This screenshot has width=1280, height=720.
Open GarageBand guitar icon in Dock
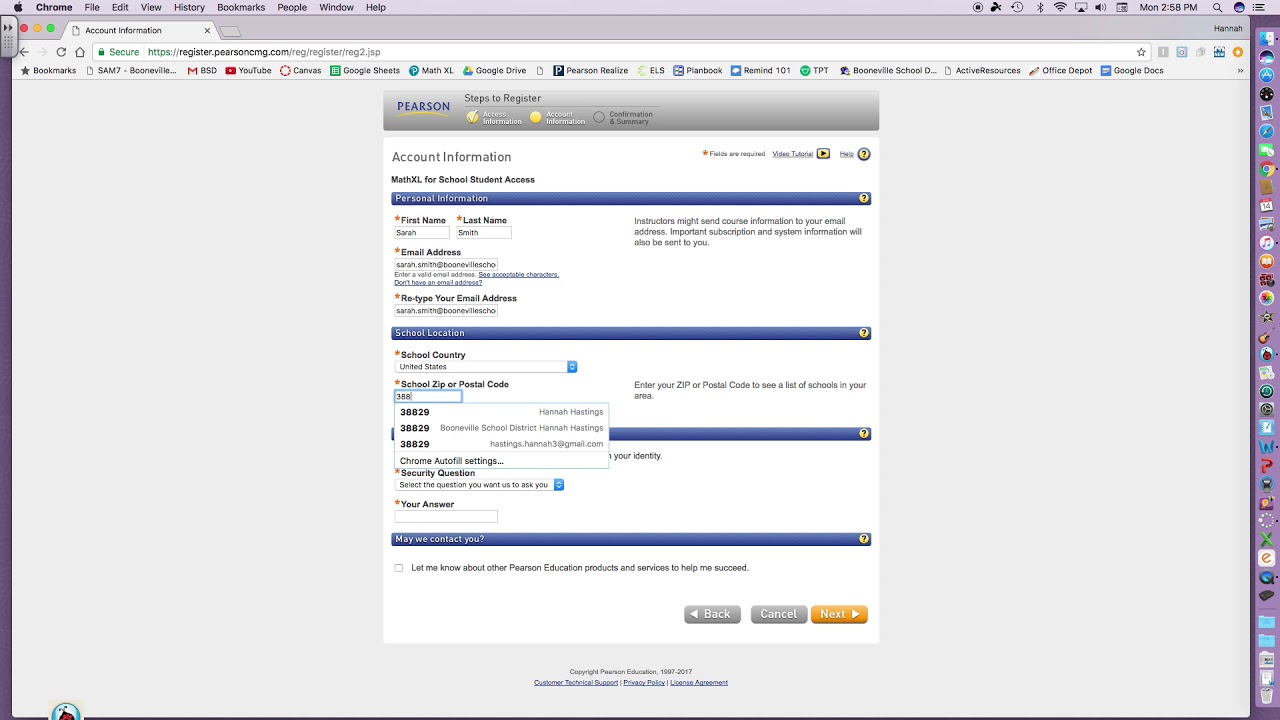(1267, 336)
